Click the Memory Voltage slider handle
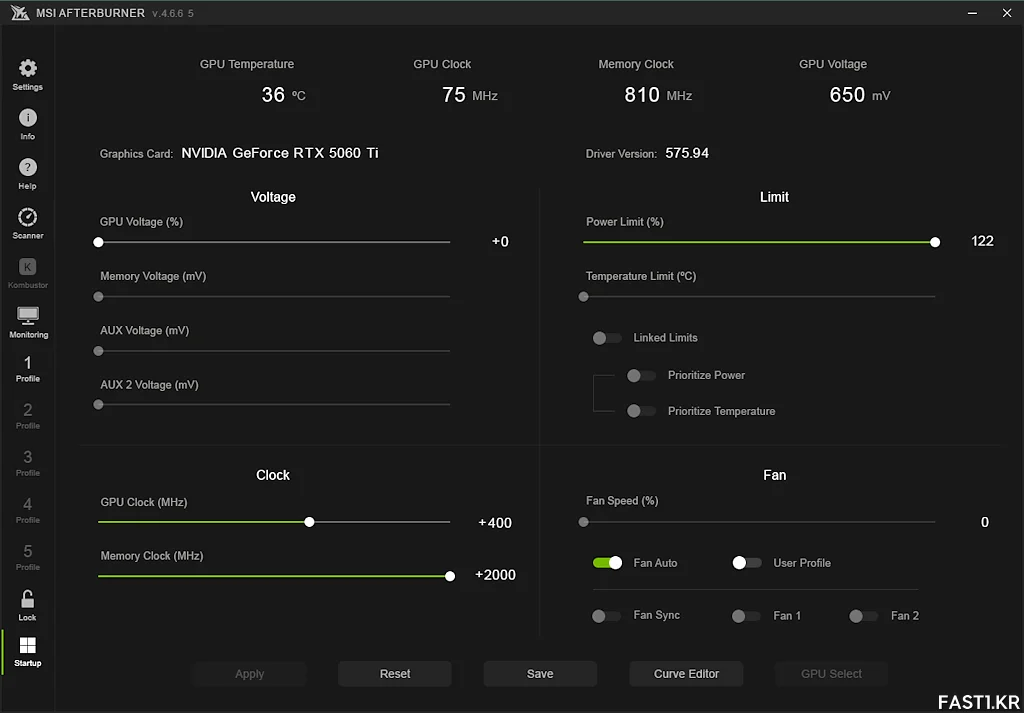1024x713 pixels. tap(99, 296)
